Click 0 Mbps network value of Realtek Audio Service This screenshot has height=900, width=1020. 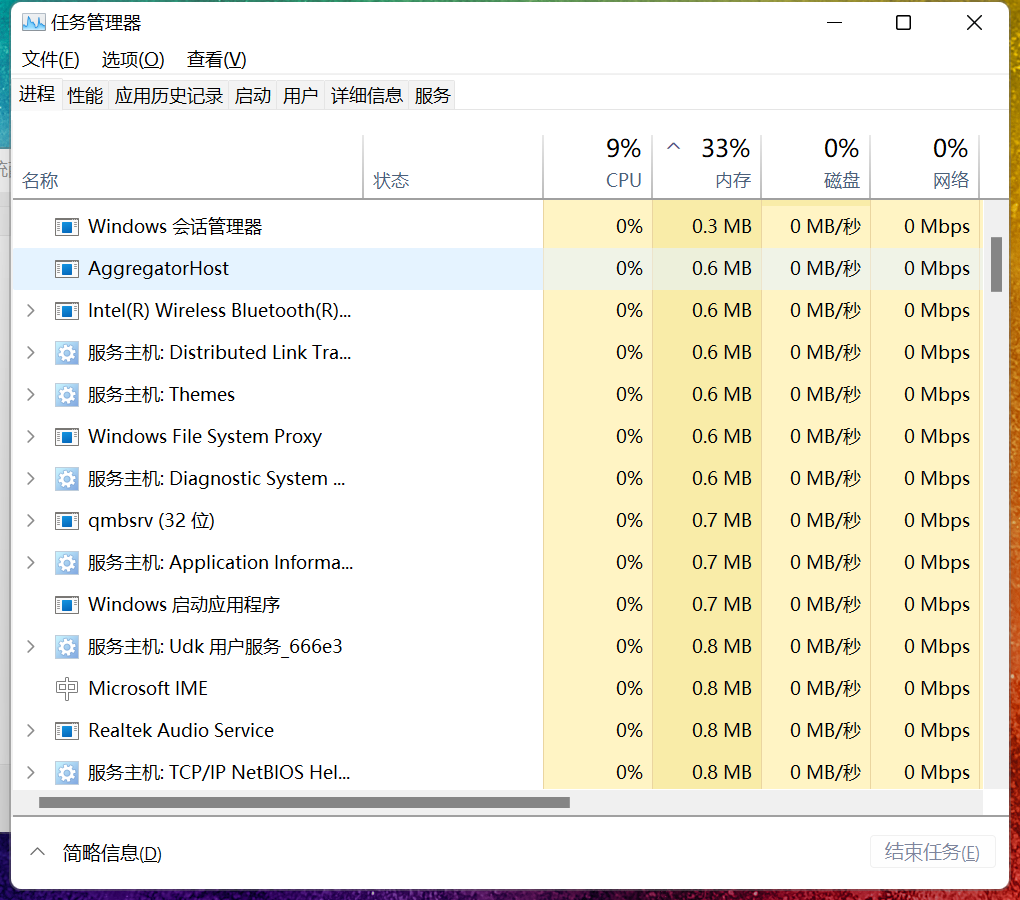coord(937,731)
